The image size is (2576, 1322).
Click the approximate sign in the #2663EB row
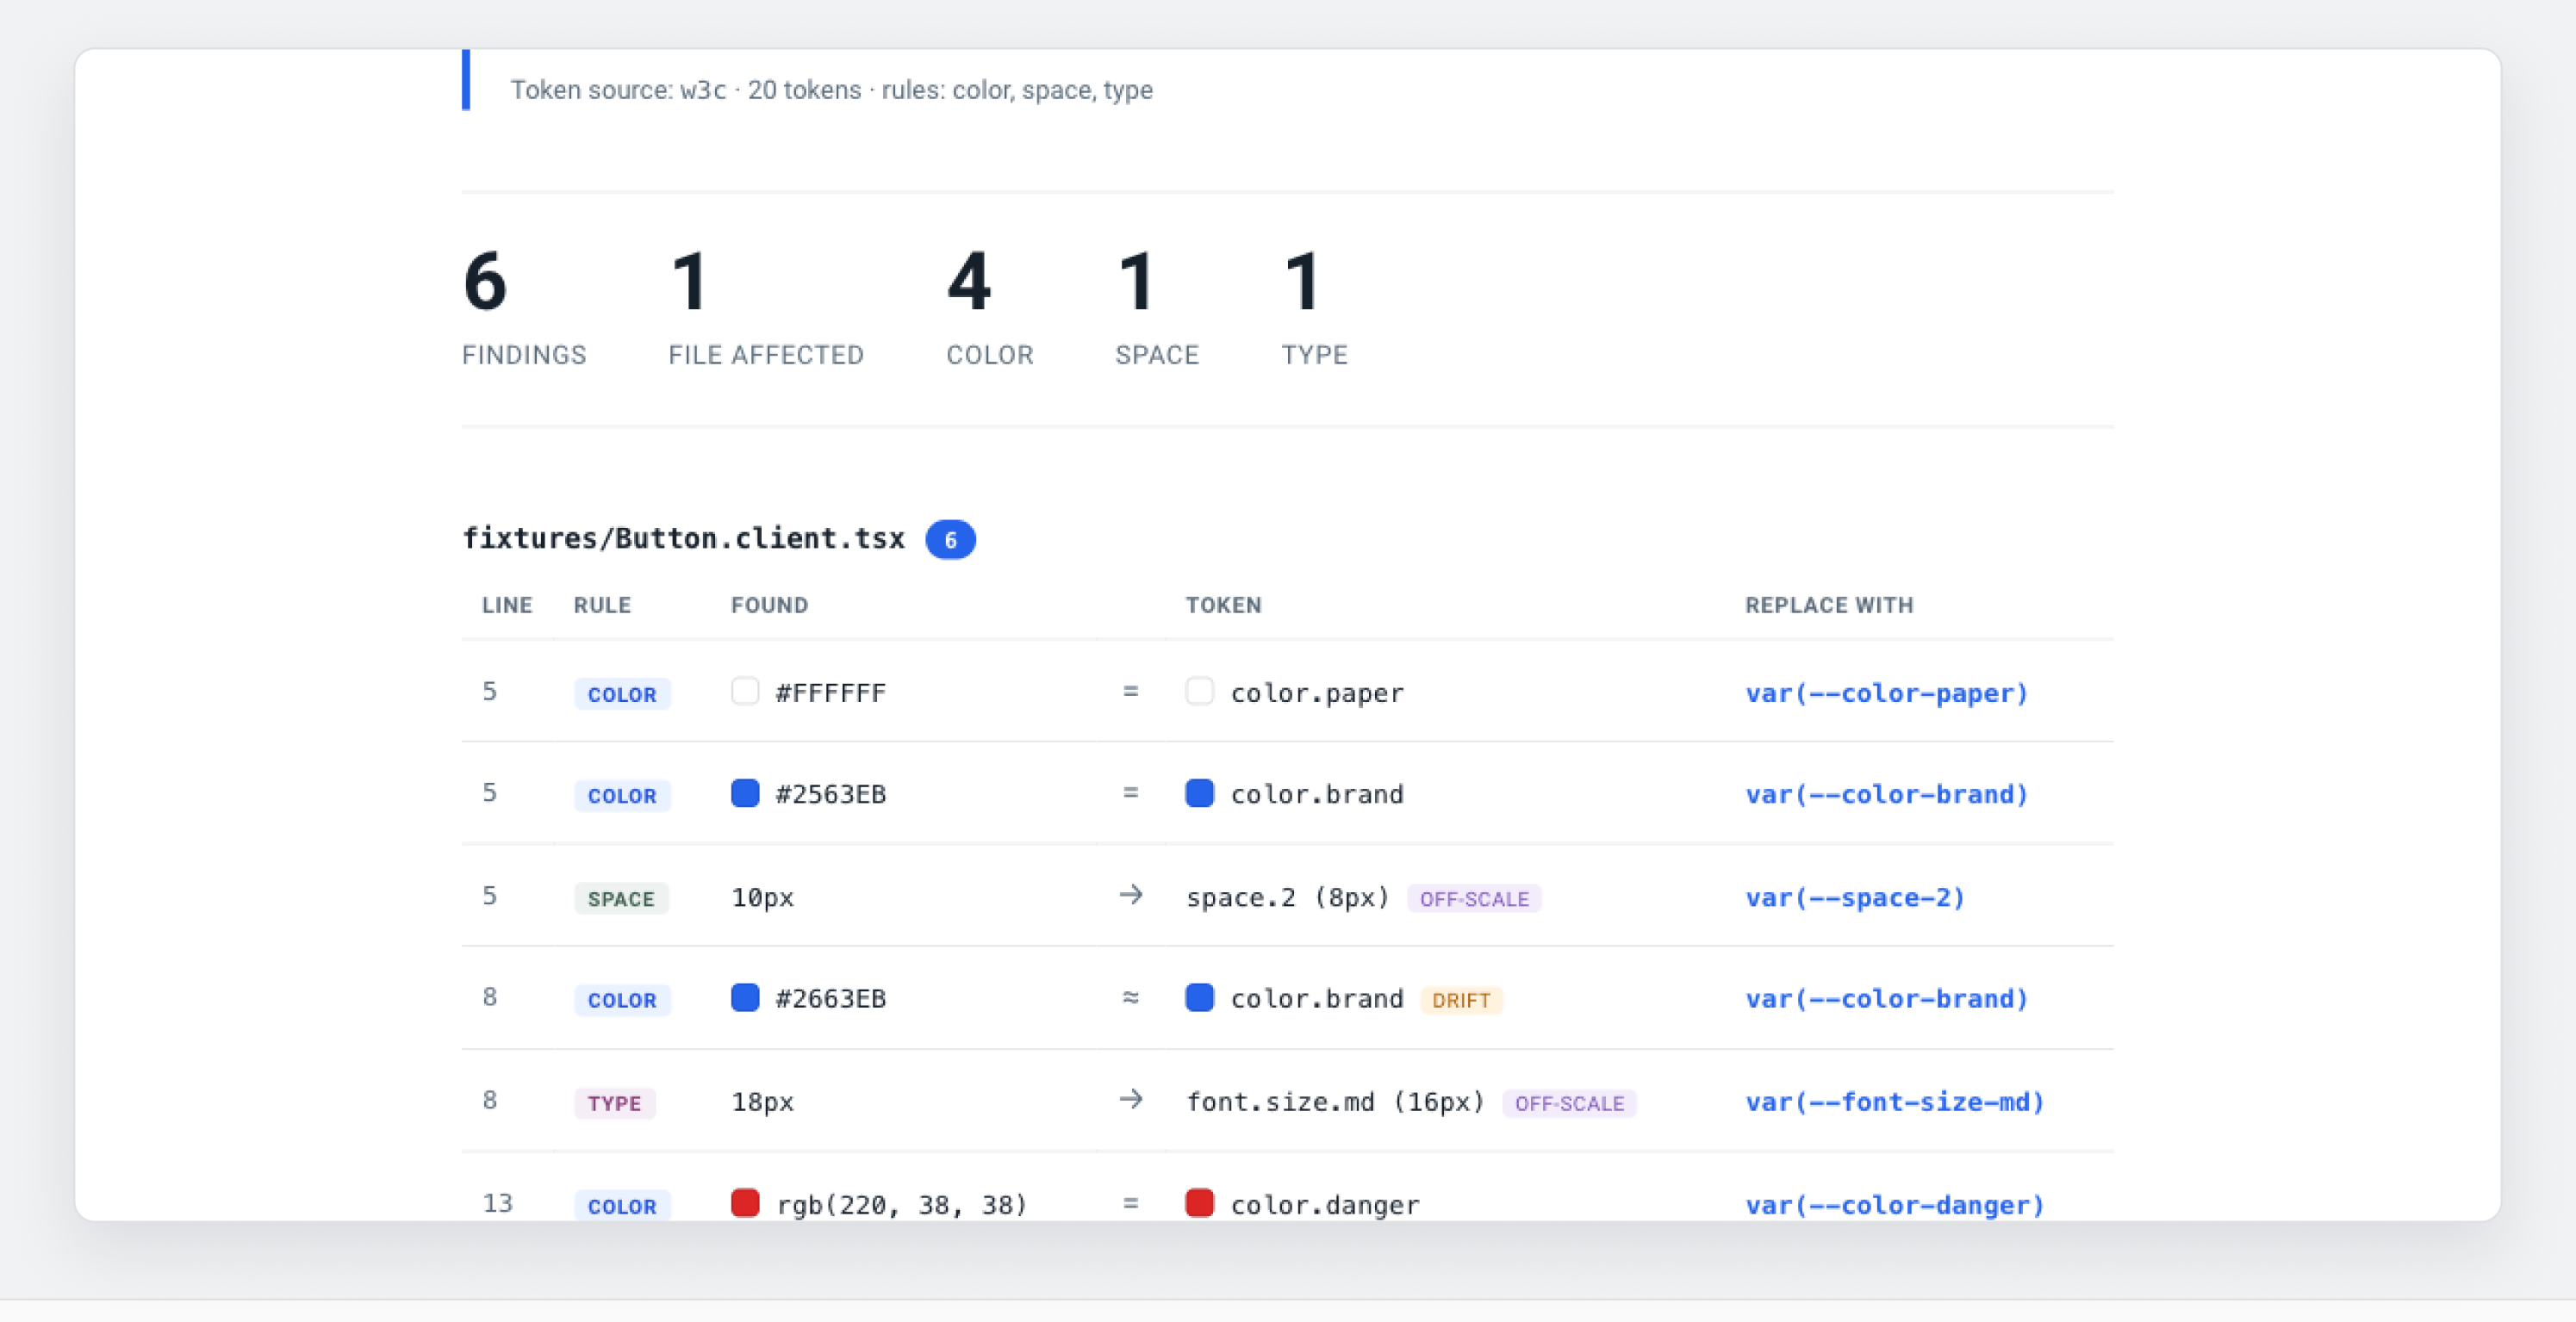click(1130, 997)
